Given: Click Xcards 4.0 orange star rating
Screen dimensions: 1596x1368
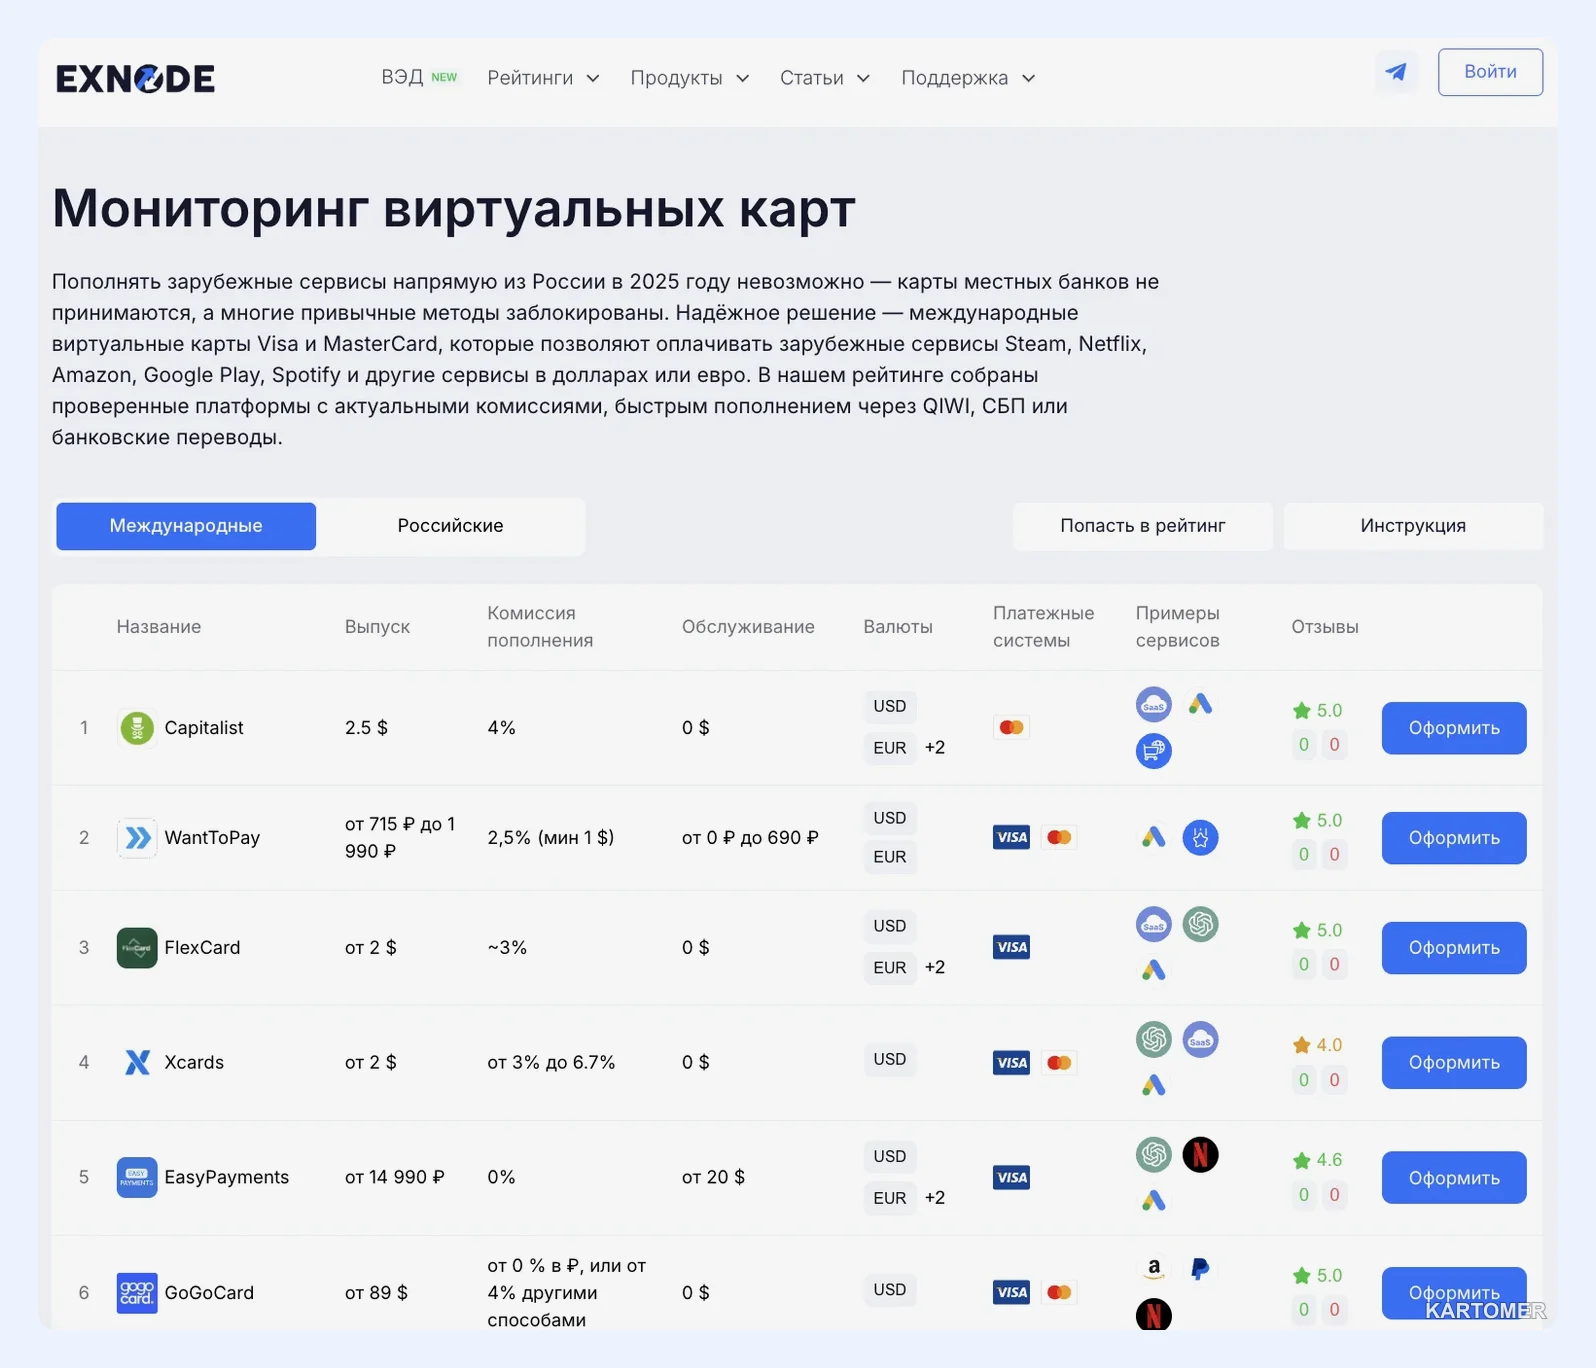Looking at the screenshot, I should (x=1317, y=1046).
